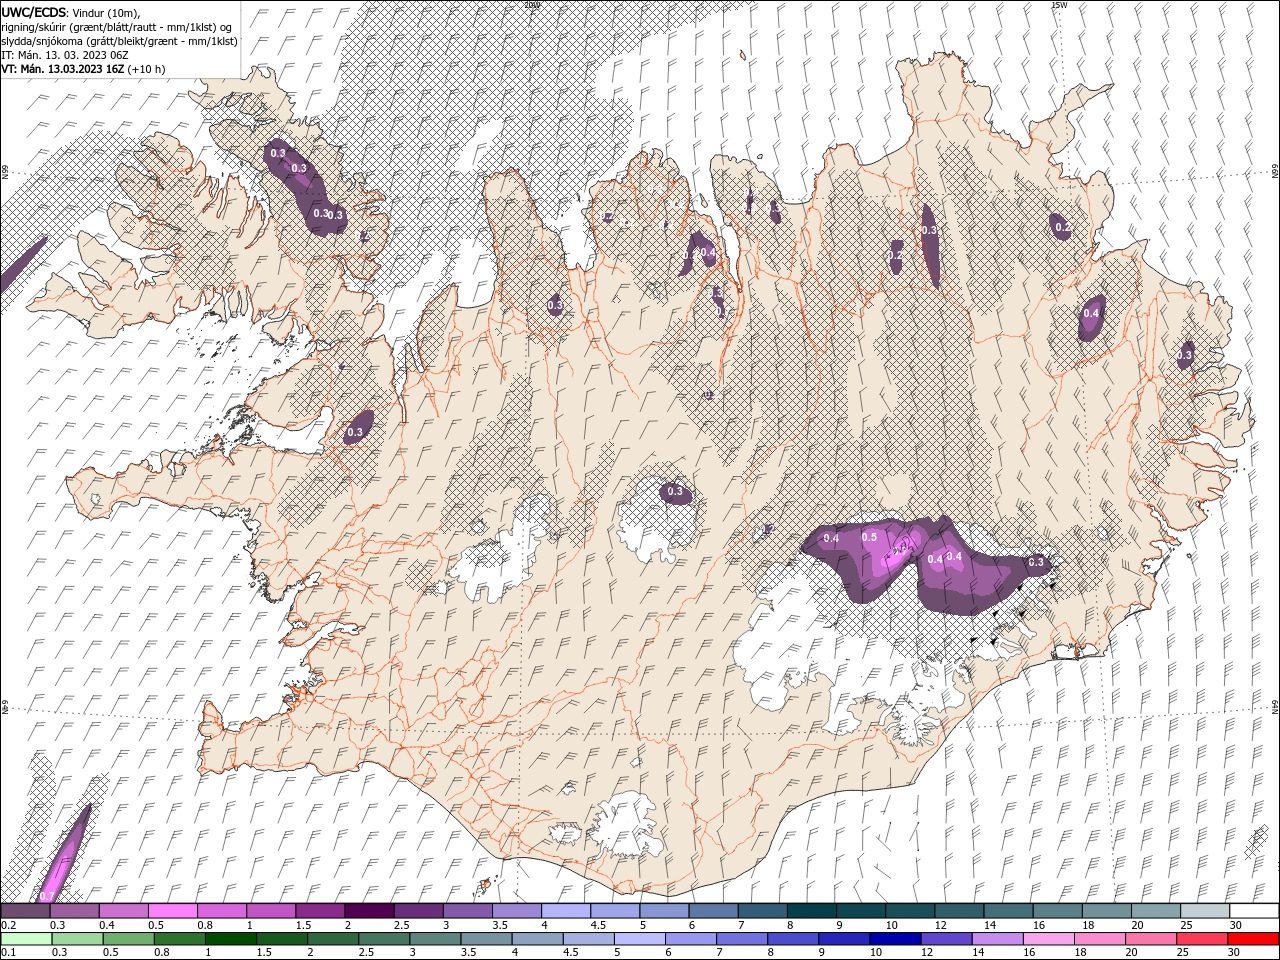The width and height of the screenshot is (1280, 960).
Task: Select the 1.5 purple swatch in the top legend row
Action: pos(320,911)
